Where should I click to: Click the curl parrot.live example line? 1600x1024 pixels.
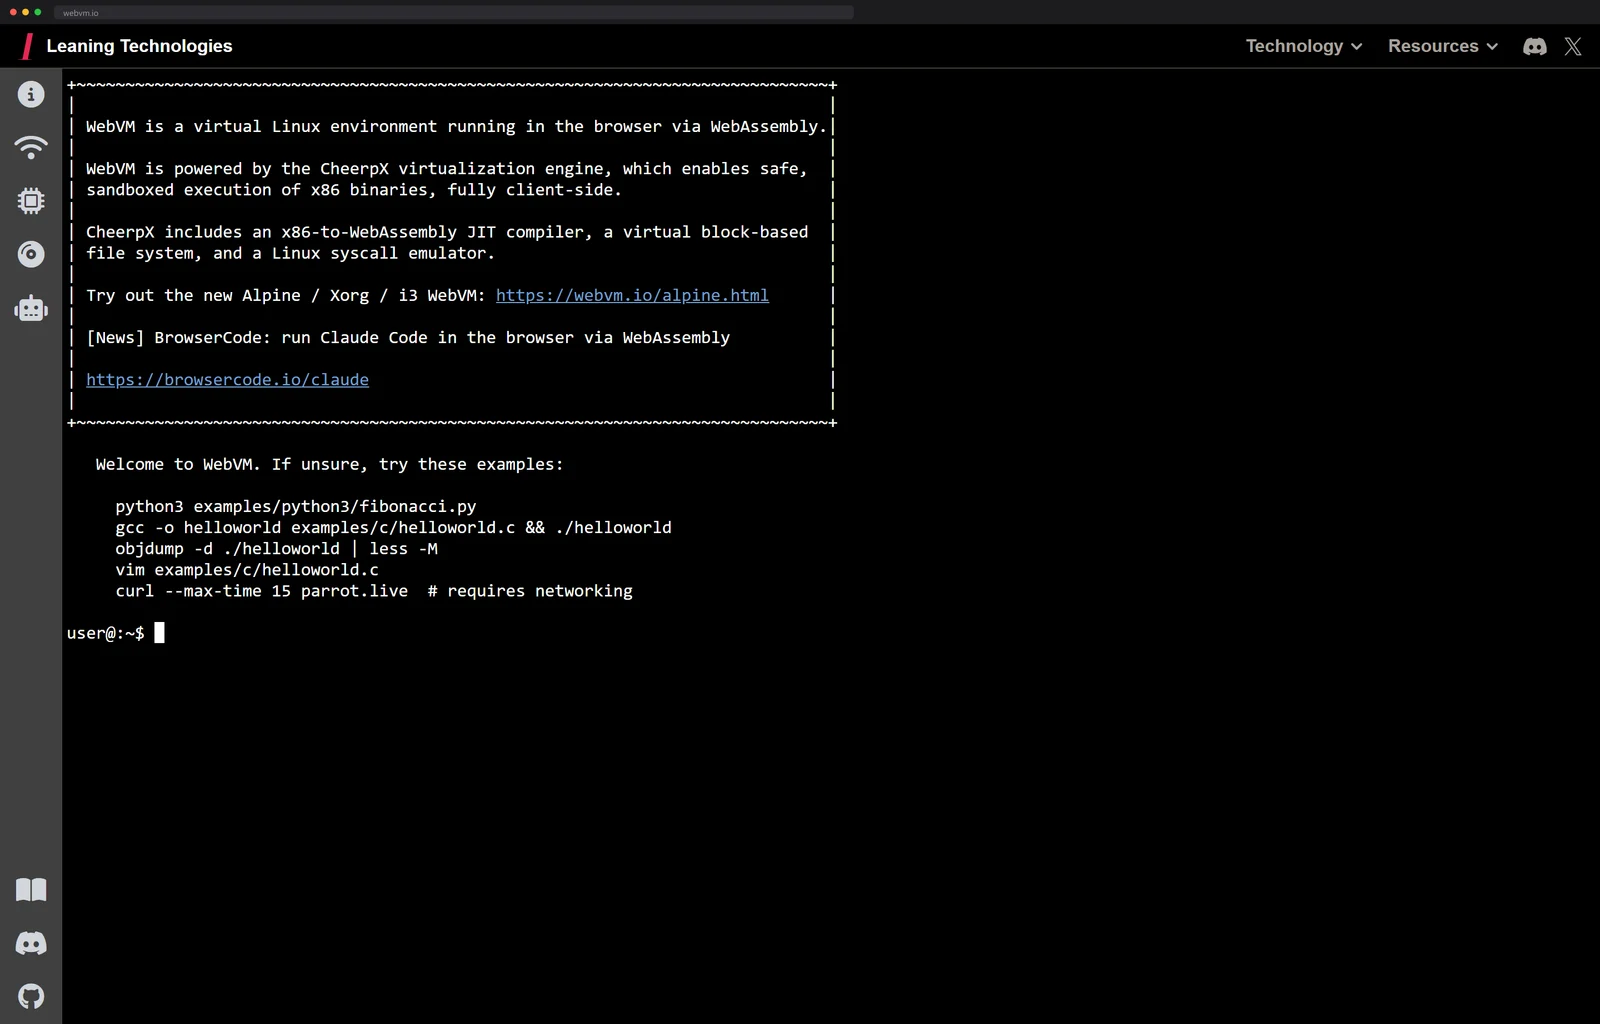374,590
